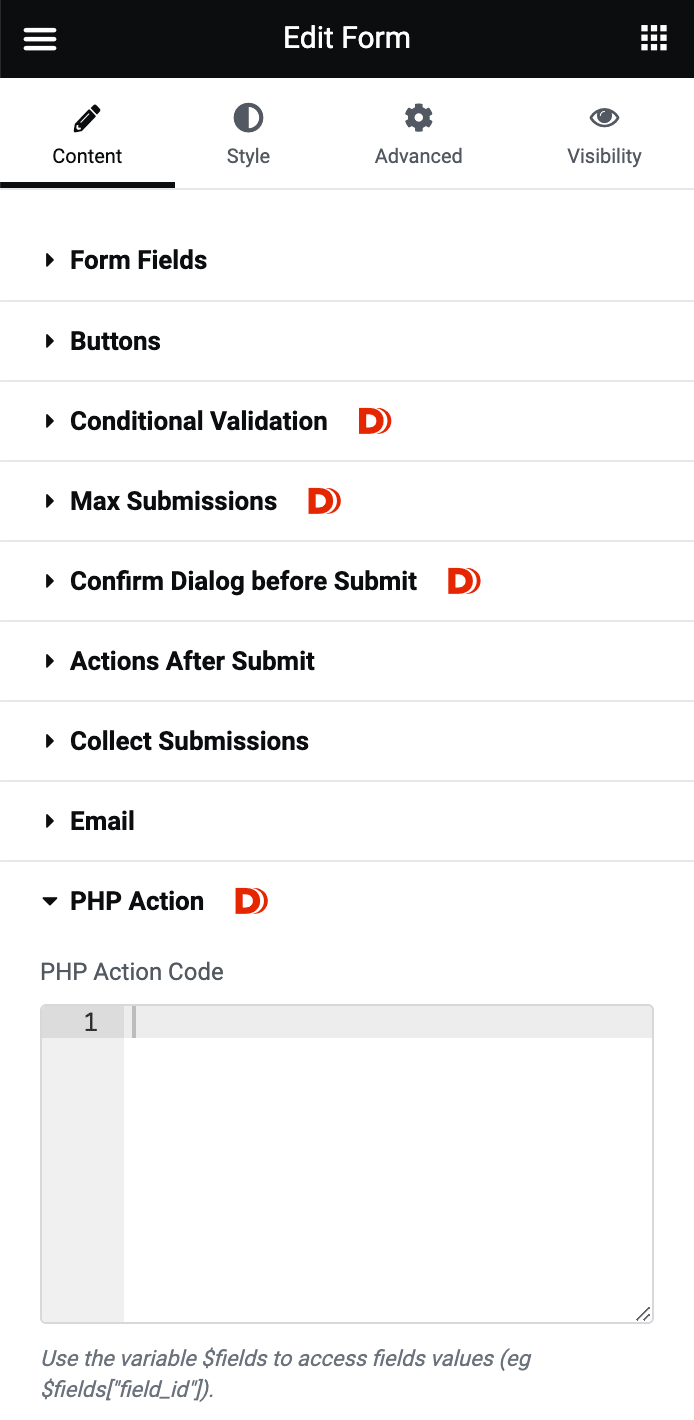Expand the Conditional Validation section

198,421
